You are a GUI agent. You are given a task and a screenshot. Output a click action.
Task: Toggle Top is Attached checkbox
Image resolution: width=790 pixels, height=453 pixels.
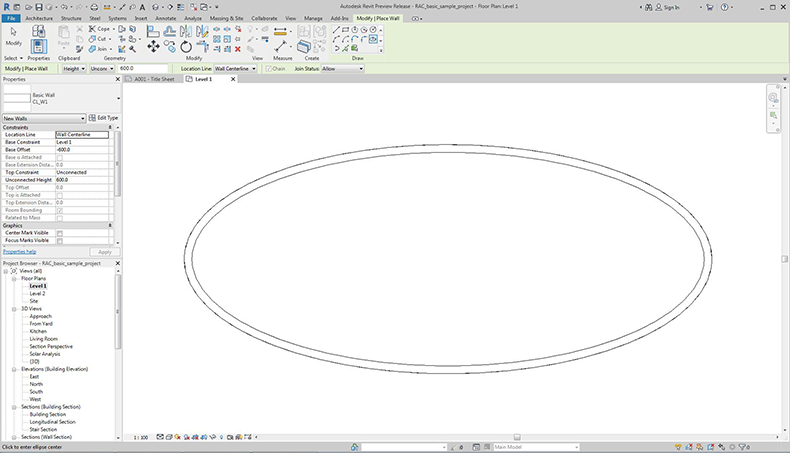tap(60, 196)
